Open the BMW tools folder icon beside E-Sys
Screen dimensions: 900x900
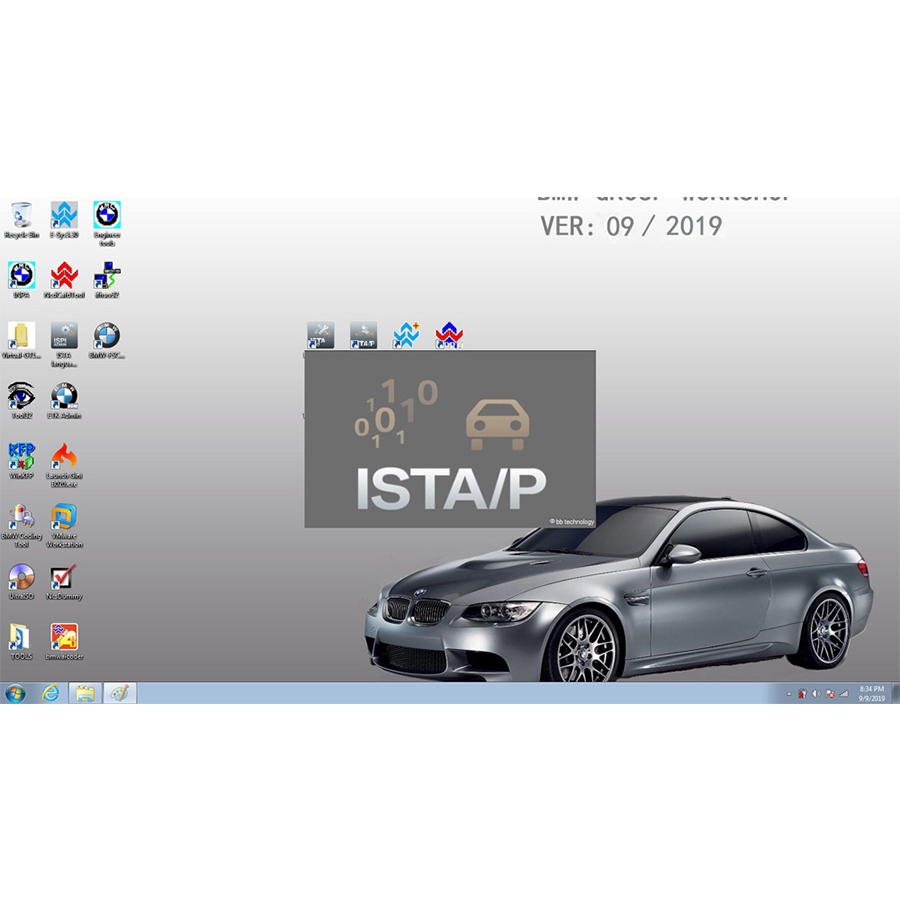[107, 224]
